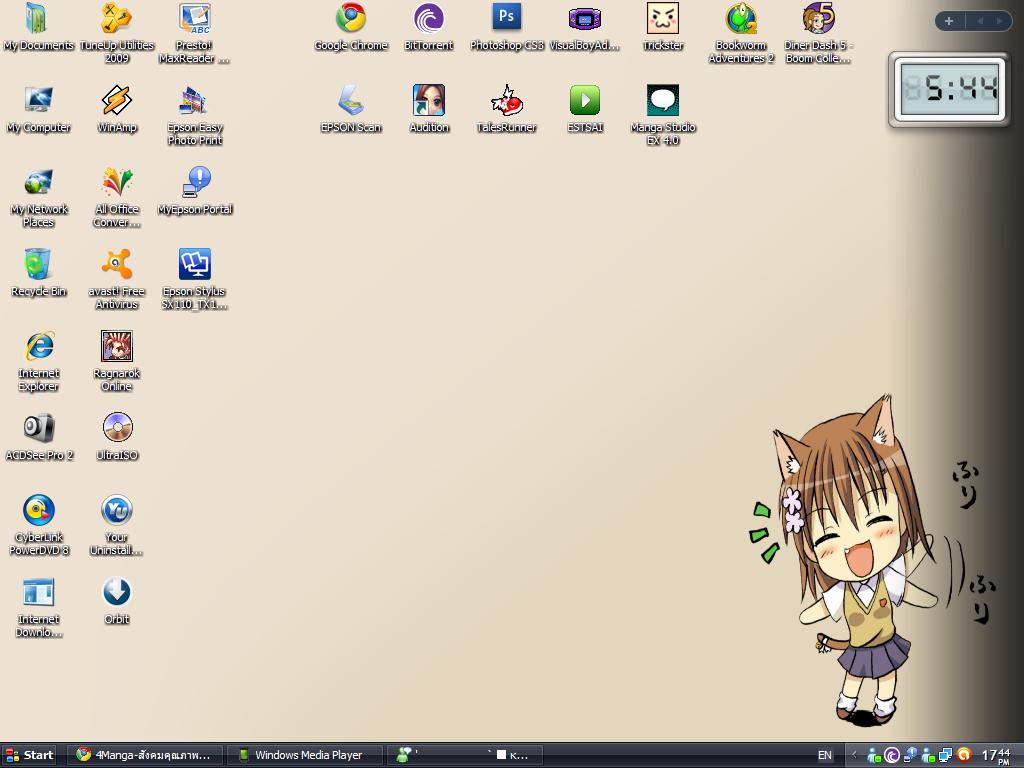This screenshot has width=1024, height=768.
Task: Activate the third taskbar window button
Action: click(x=465, y=755)
